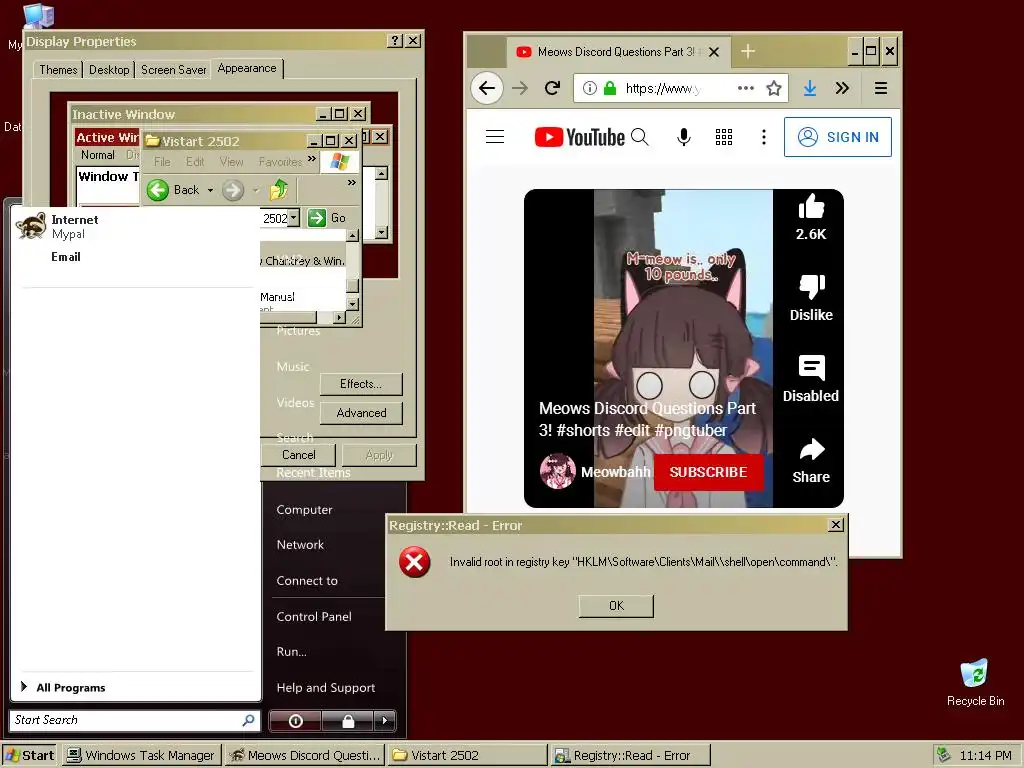
Task: Click the browser back arrow button
Action: coord(487,88)
